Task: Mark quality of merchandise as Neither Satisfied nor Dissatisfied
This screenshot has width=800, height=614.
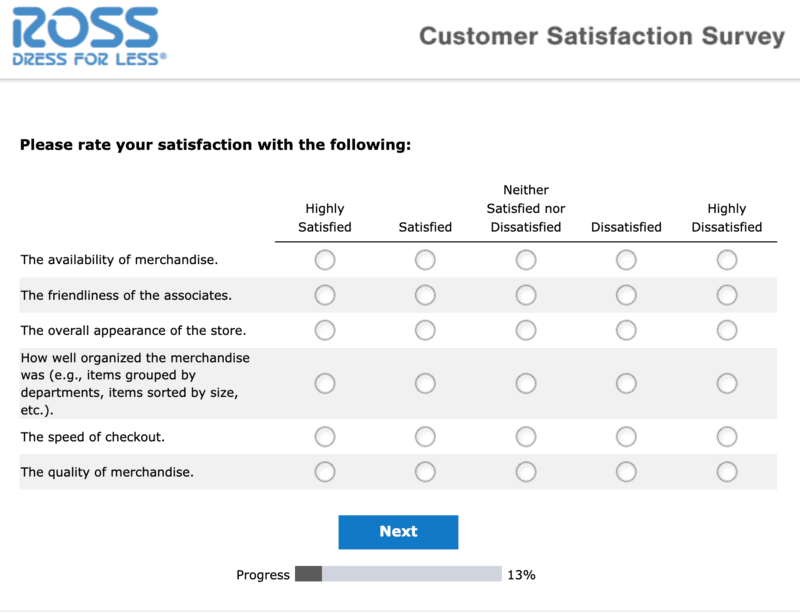Action: (x=526, y=471)
